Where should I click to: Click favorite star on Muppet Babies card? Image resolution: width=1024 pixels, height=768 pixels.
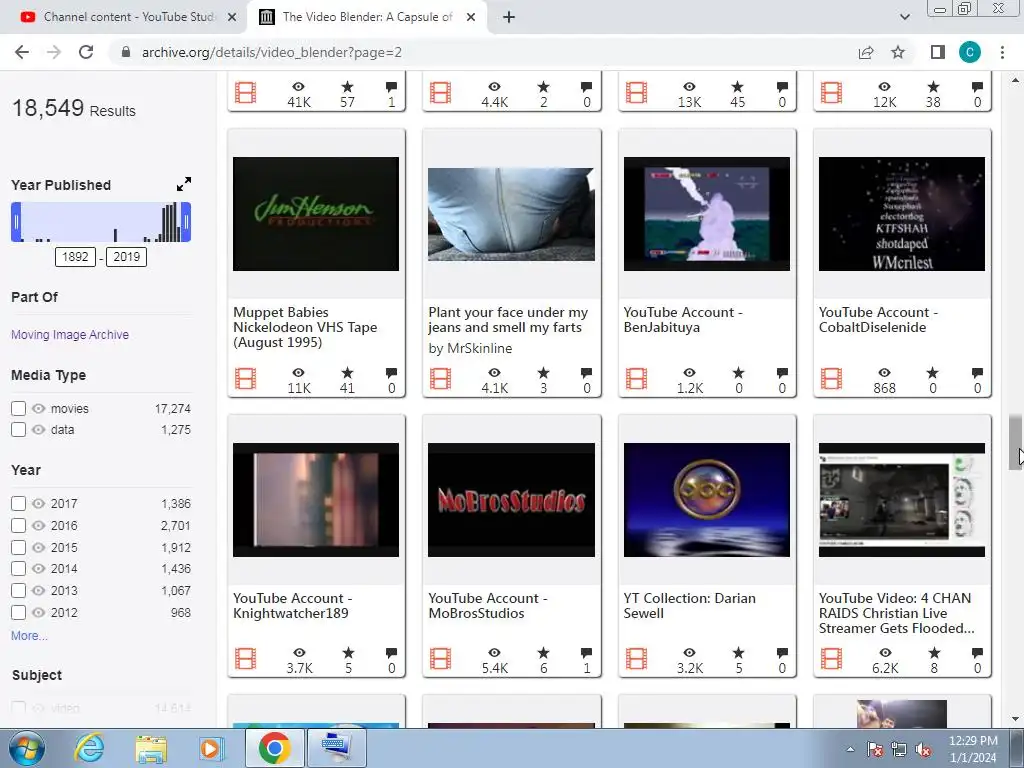pyautogui.click(x=347, y=372)
